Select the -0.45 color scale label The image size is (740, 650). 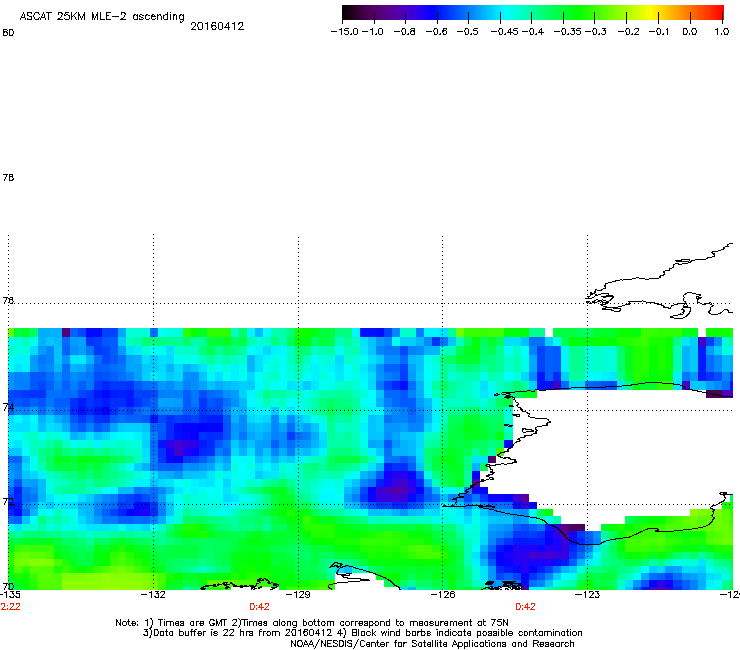tap(505, 32)
